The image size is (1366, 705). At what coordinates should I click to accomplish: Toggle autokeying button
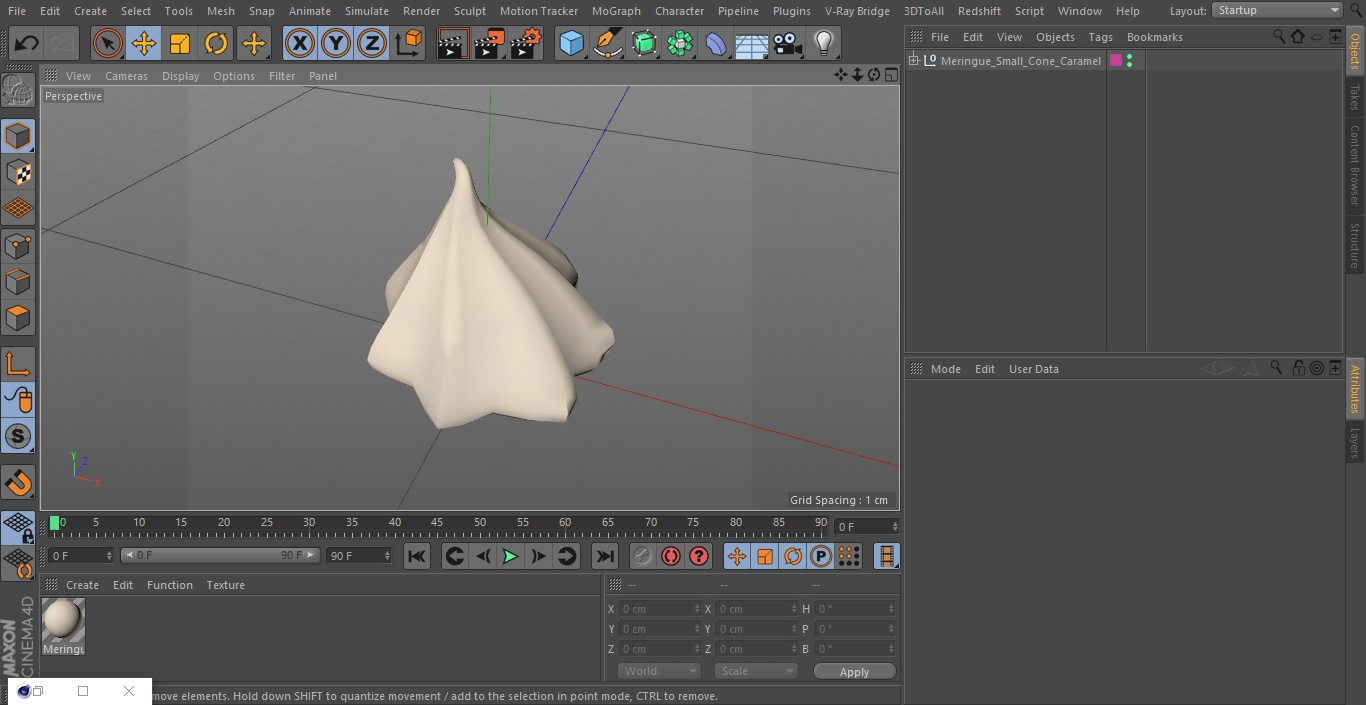tap(671, 556)
